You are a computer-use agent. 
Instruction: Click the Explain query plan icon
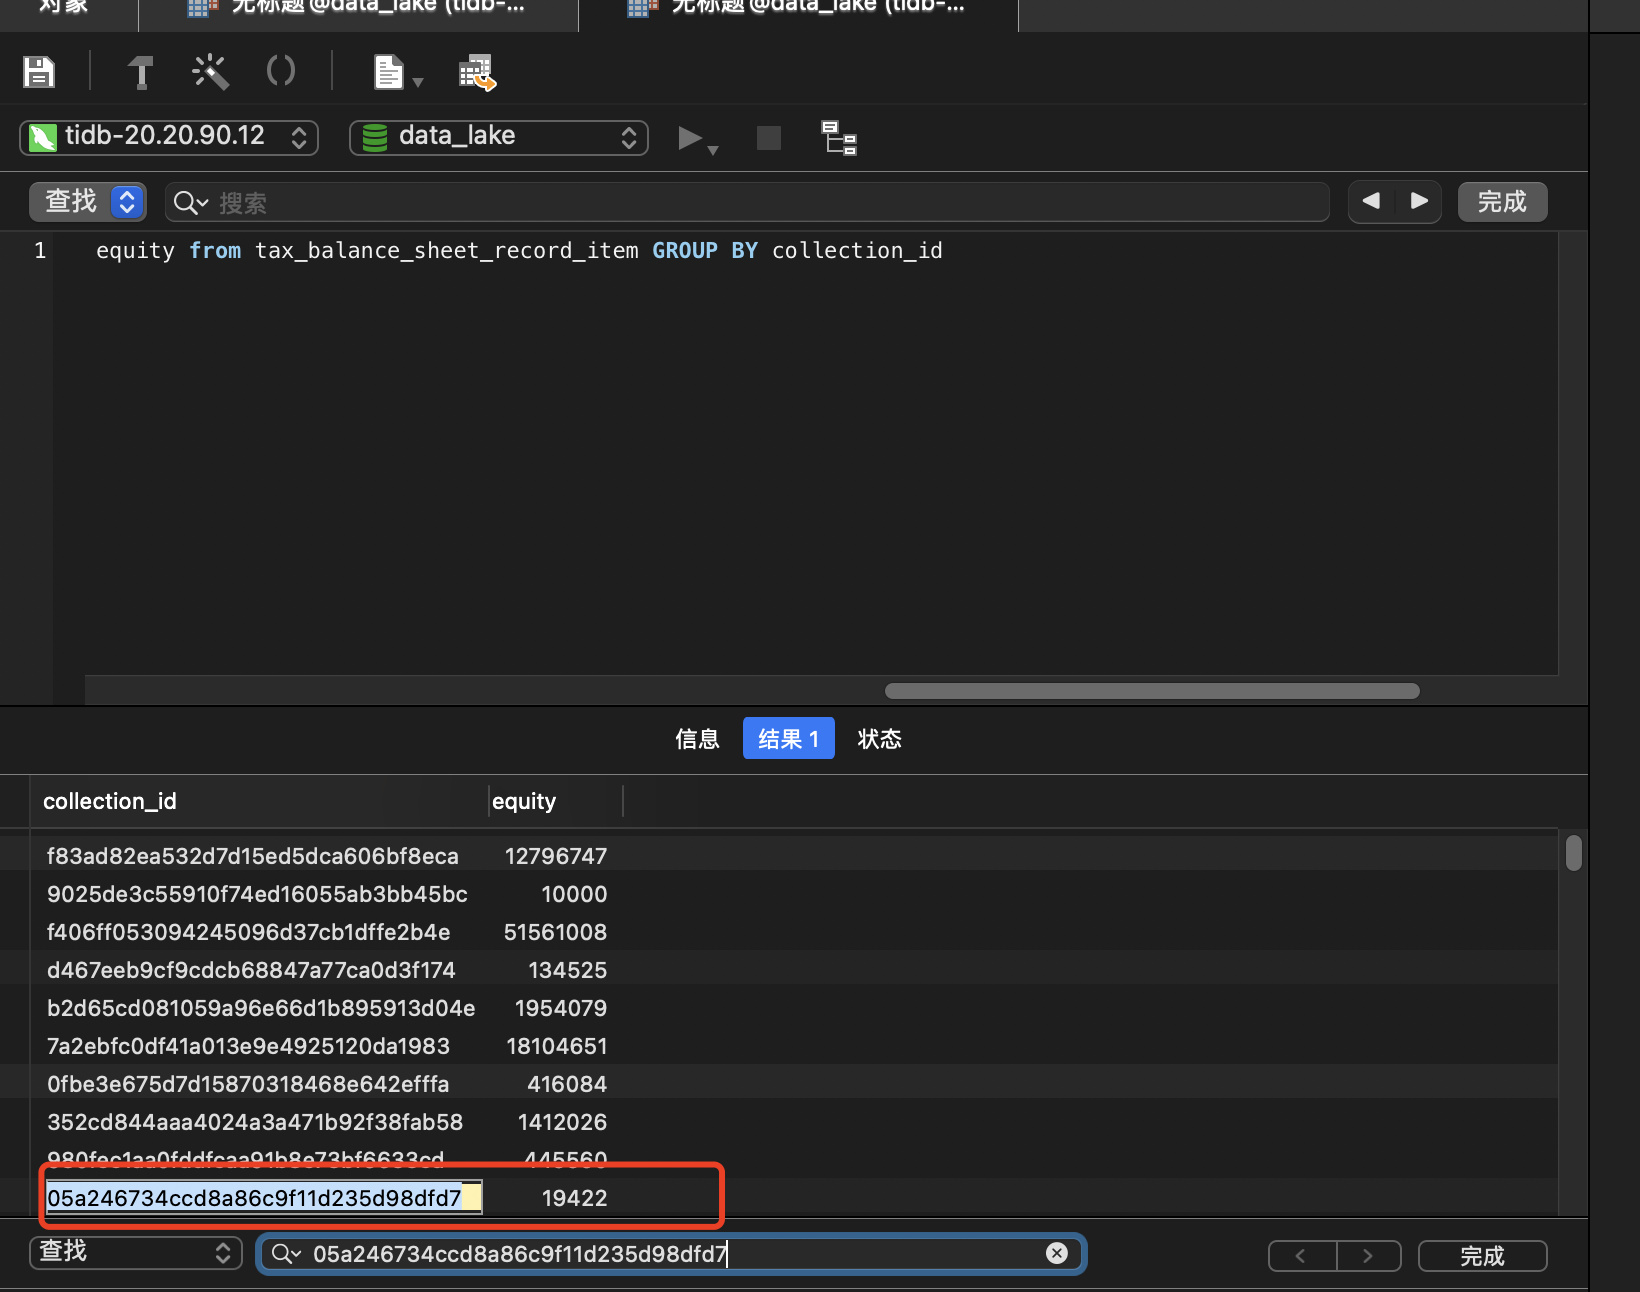point(838,138)
